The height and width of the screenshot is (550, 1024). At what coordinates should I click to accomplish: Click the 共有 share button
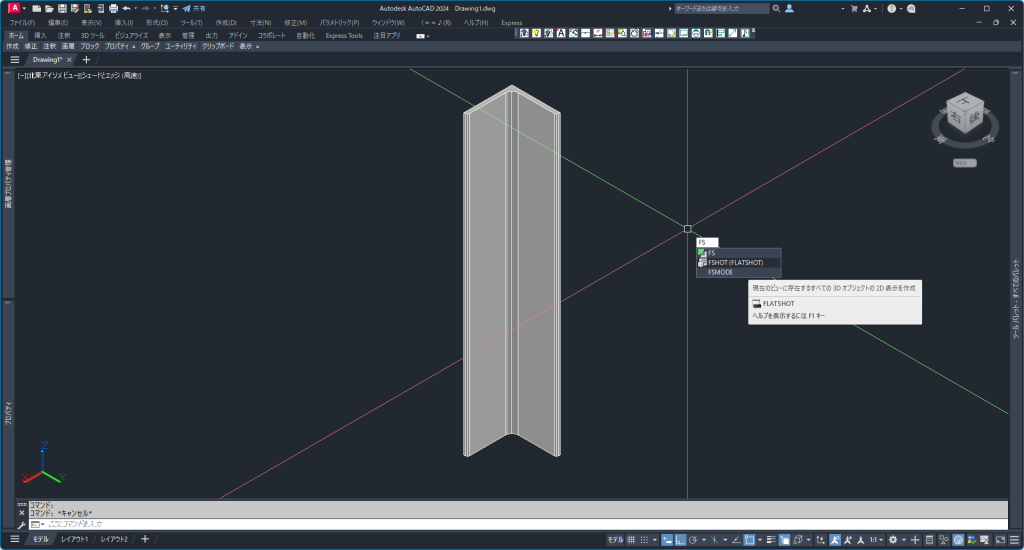tap(193, 8)
